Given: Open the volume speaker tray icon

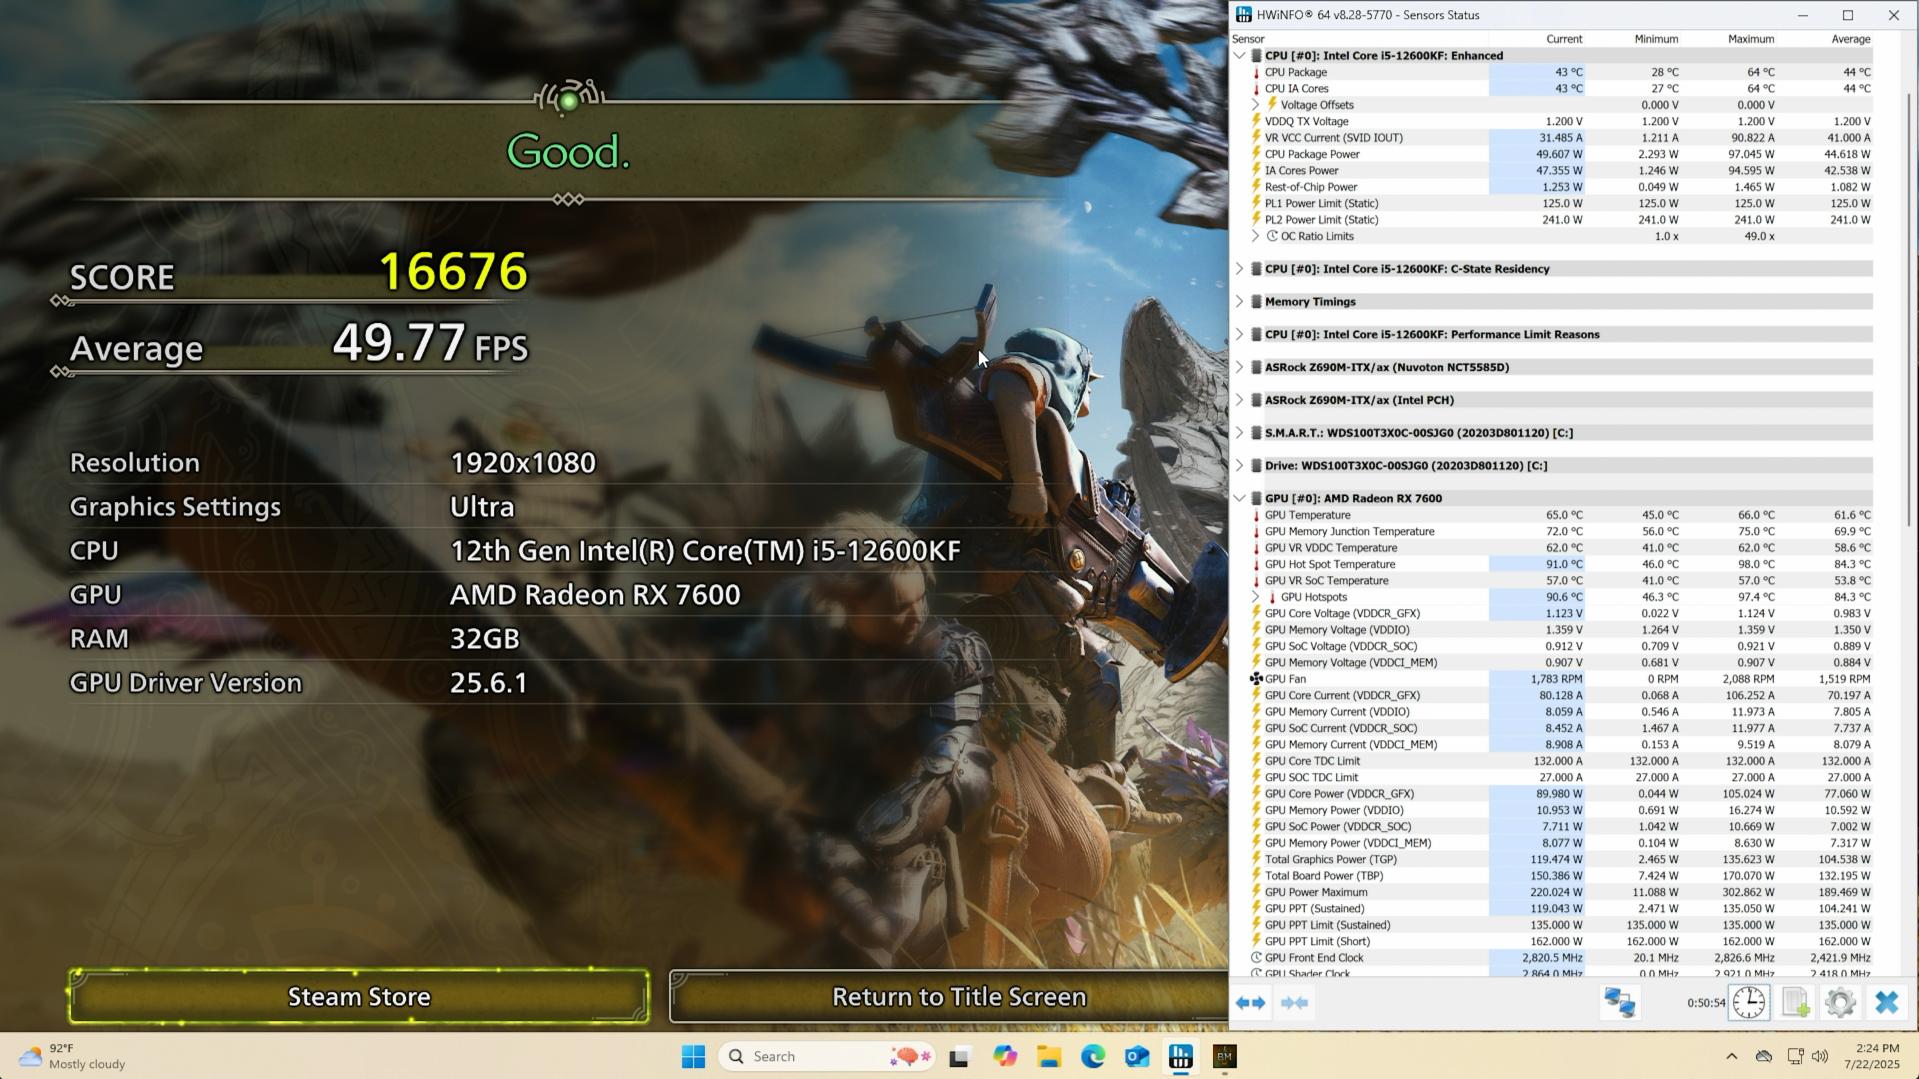Looking at the screenshot, I should (x=1820, y=1056).
